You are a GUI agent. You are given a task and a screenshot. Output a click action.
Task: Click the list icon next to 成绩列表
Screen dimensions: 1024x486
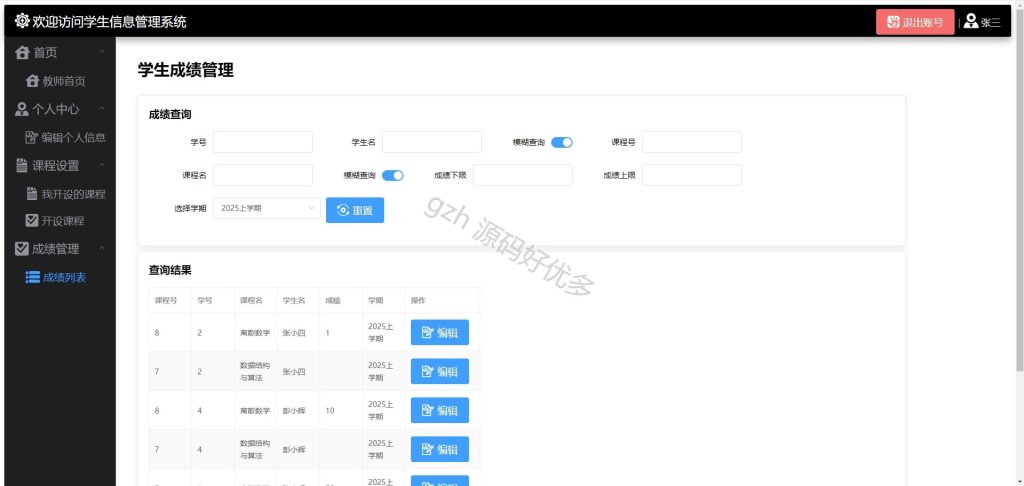pyautogui.click(x=33, y=277)
